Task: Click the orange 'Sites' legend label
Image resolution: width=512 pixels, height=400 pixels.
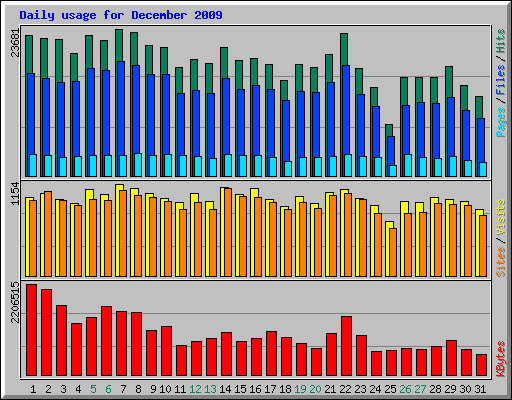Action: pyautogui.click(x=501, y=262)
